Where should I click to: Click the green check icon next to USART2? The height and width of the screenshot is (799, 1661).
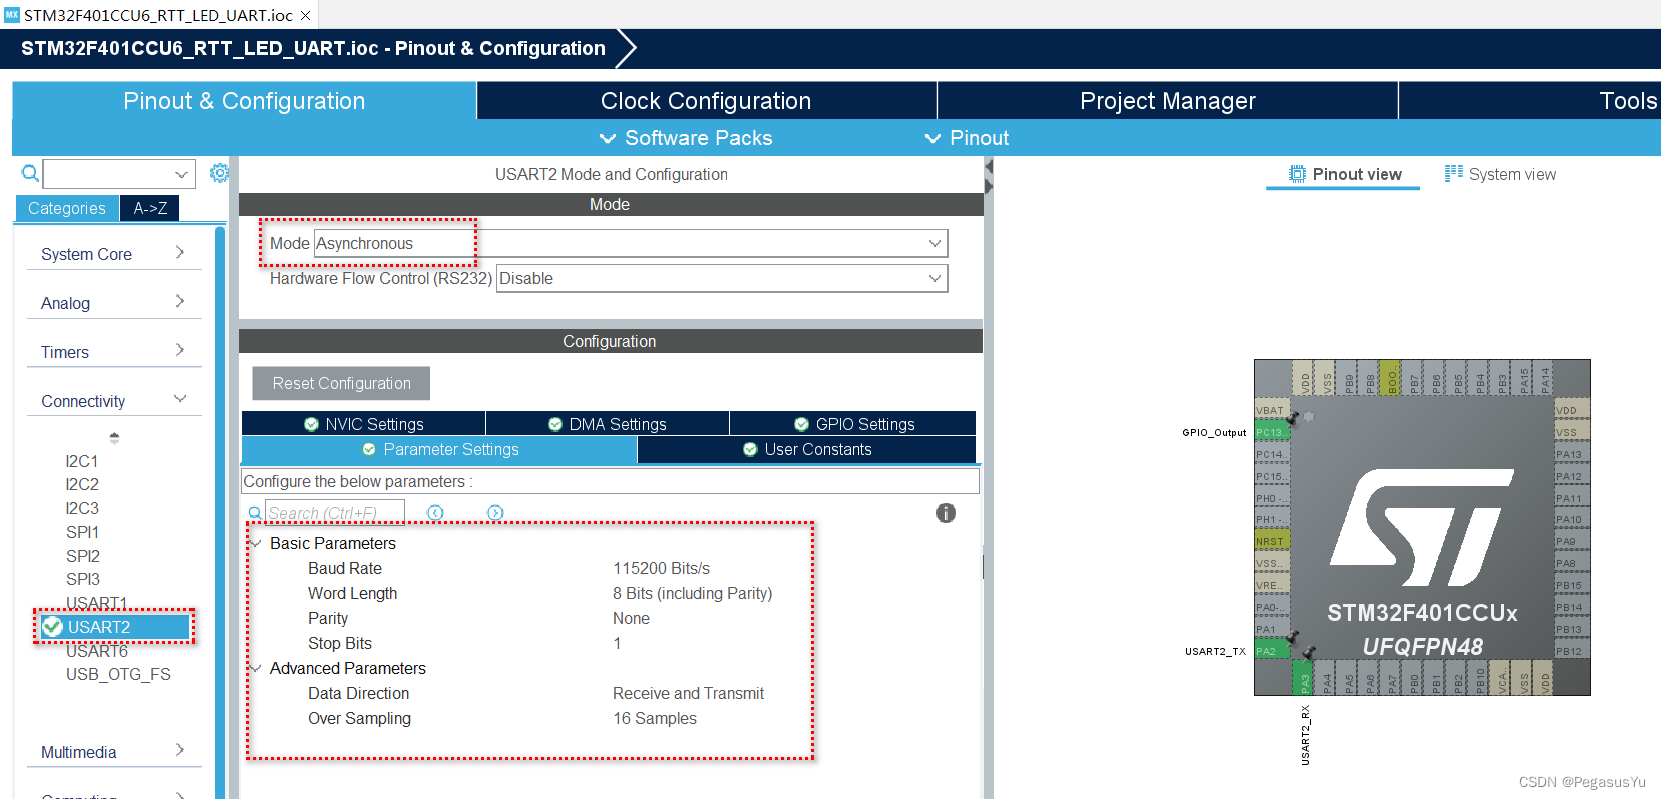point(53,627)
